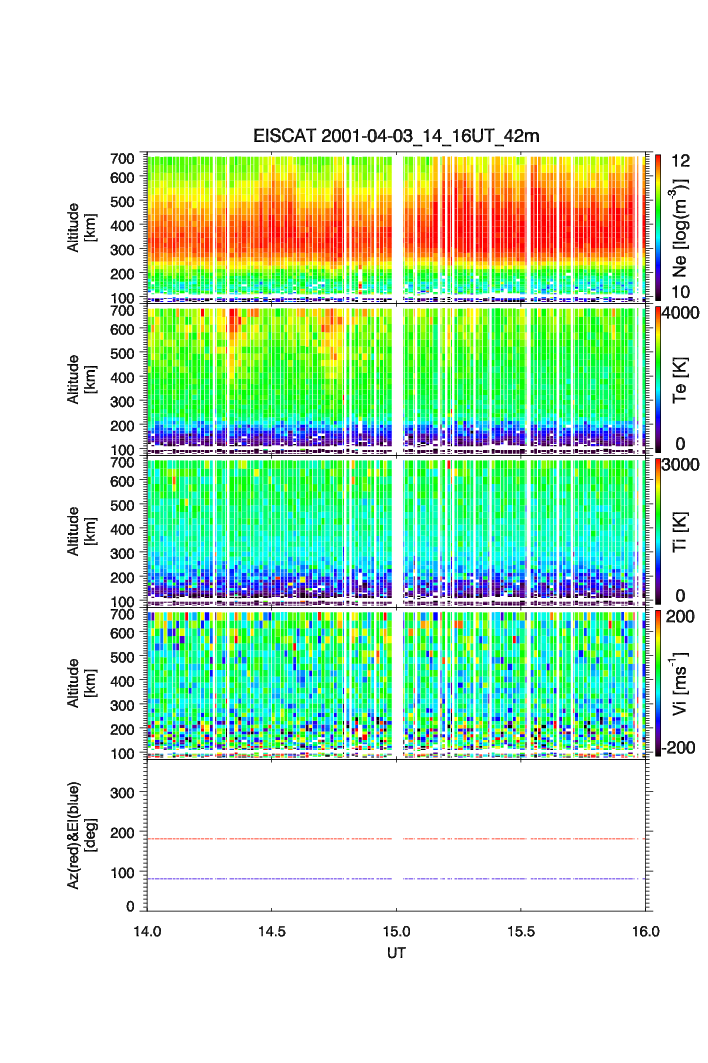This screenshot has width=708, height=1063.
Task: Select the -200 value on Vi colorbar
Action: (682, 747)
